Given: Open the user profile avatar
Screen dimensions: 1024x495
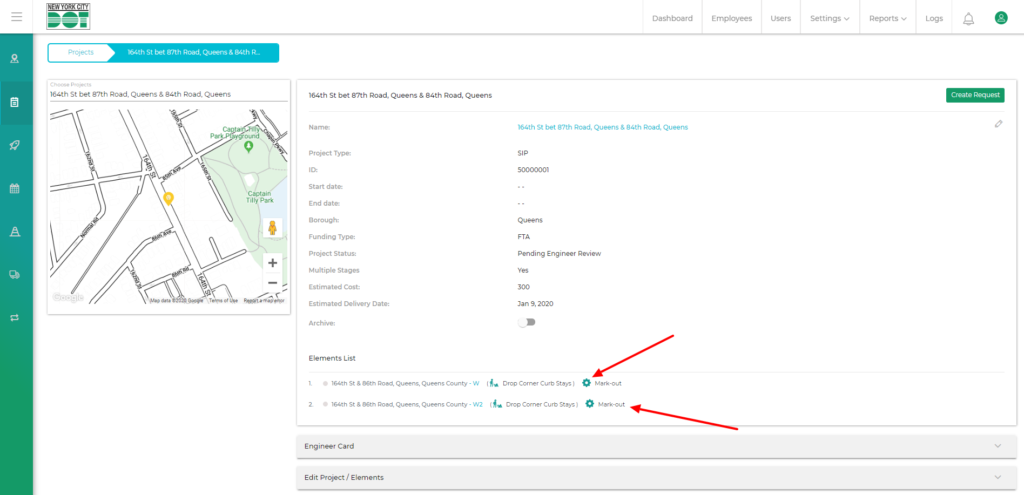Looking at the screenshot, I should [x=1000, y=18].
